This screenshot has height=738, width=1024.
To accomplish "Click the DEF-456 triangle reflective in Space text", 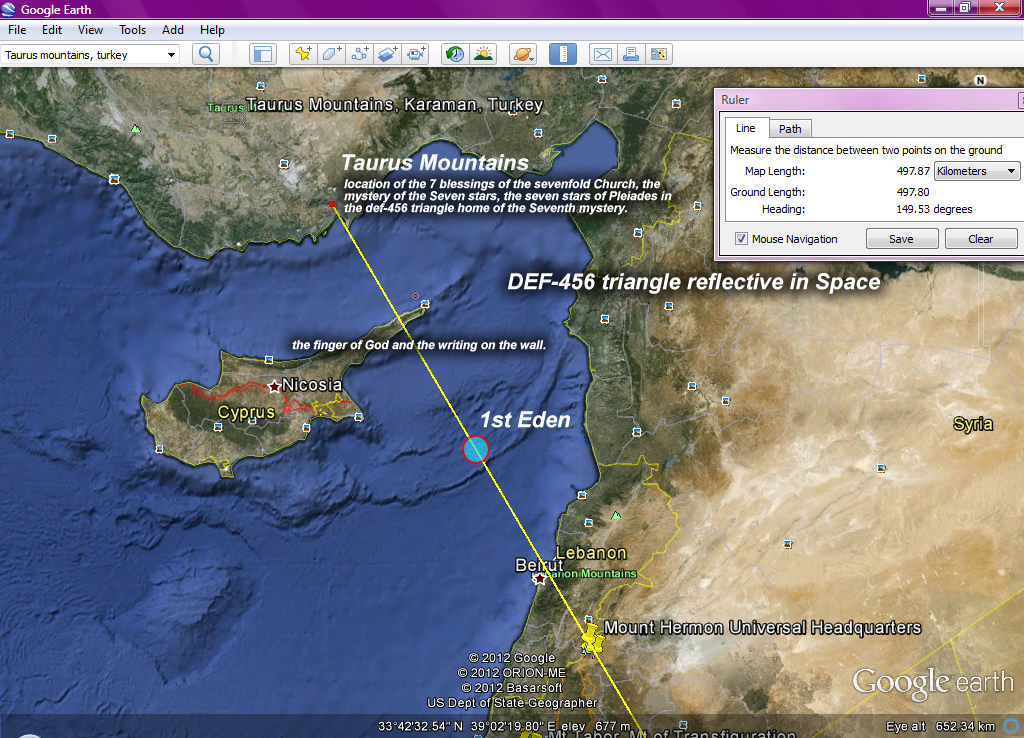I will (x=694, y=281).
